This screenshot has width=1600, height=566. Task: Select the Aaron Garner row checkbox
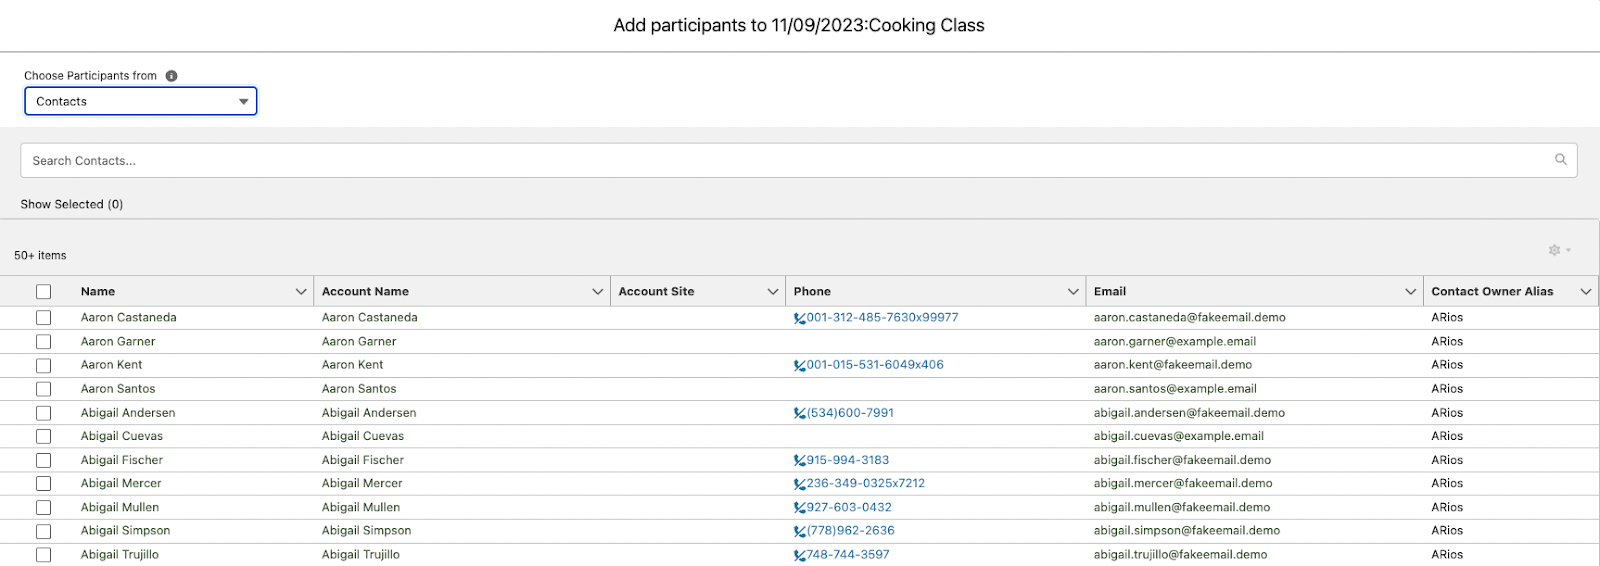coord(43,342)
